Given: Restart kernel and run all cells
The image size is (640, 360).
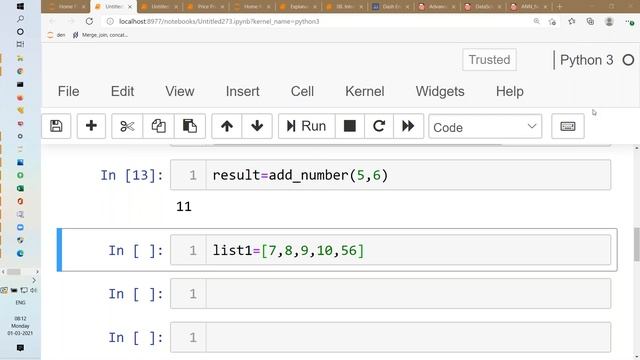Looking at the screenshot, I should [x=408, y=126].
